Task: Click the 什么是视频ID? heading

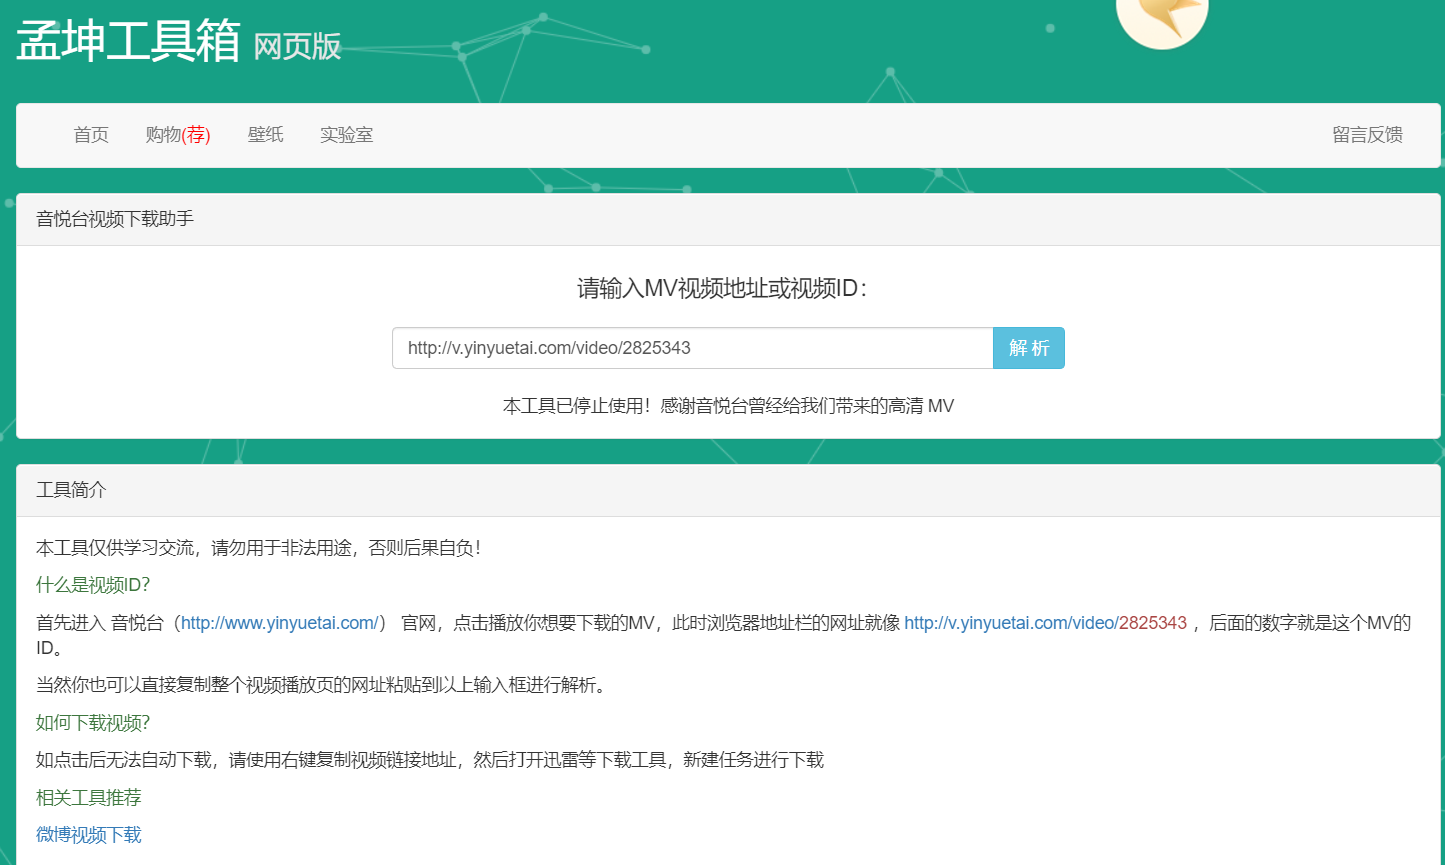Action: (93, 585)
